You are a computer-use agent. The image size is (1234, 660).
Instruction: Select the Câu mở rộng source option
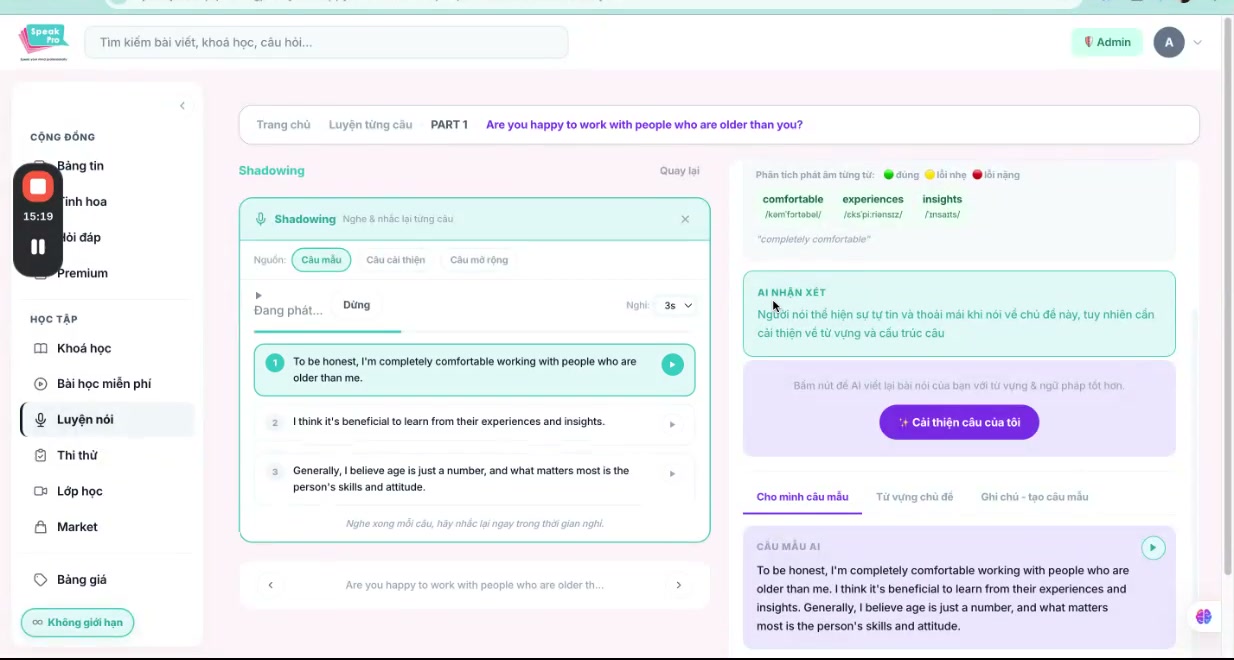click(479, 260)
